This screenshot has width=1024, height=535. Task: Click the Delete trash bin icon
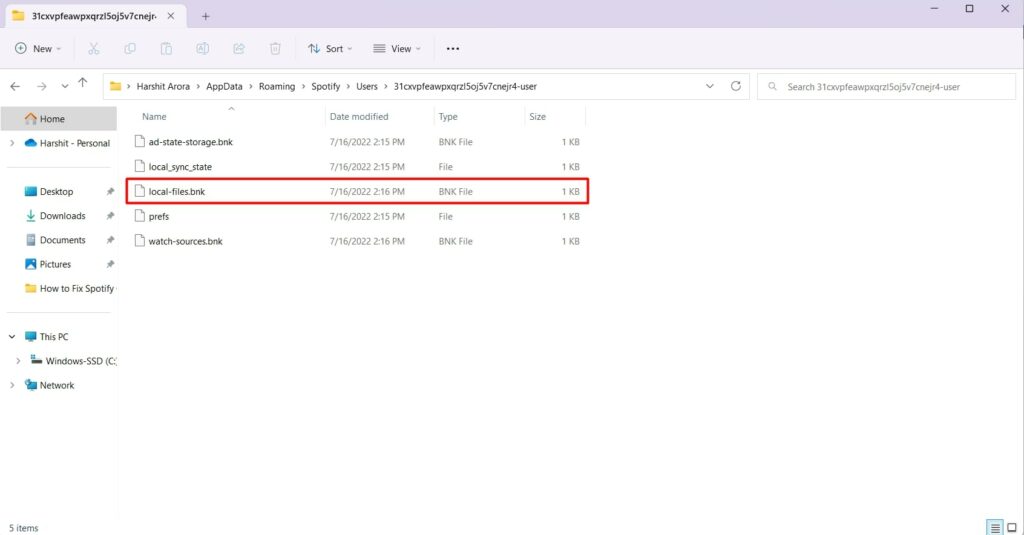[275, 48]
